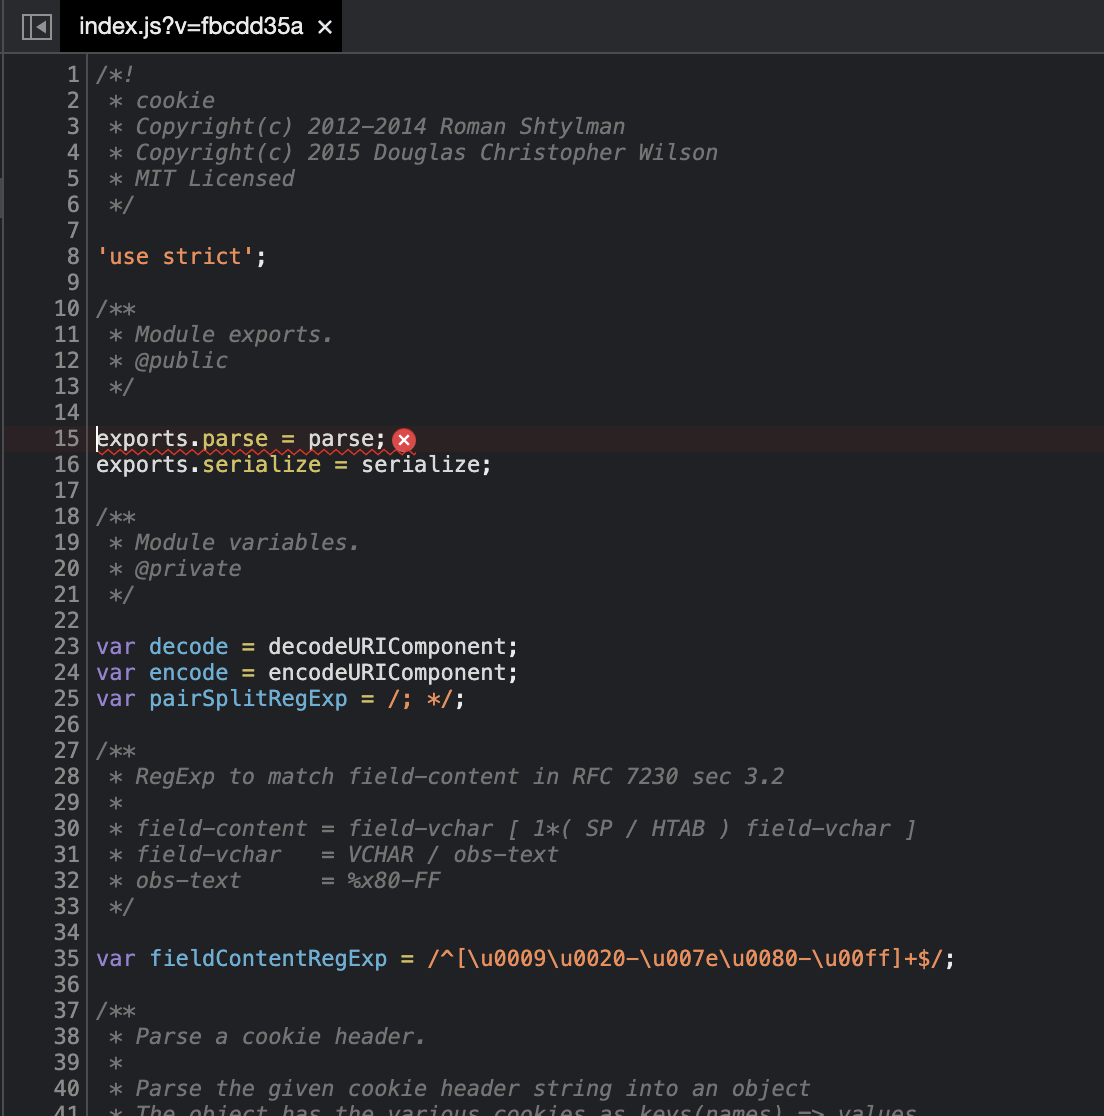Click the exports.parse token on line 15
This screenshot has height=1116, width=1104.
(x=180, y=438)
